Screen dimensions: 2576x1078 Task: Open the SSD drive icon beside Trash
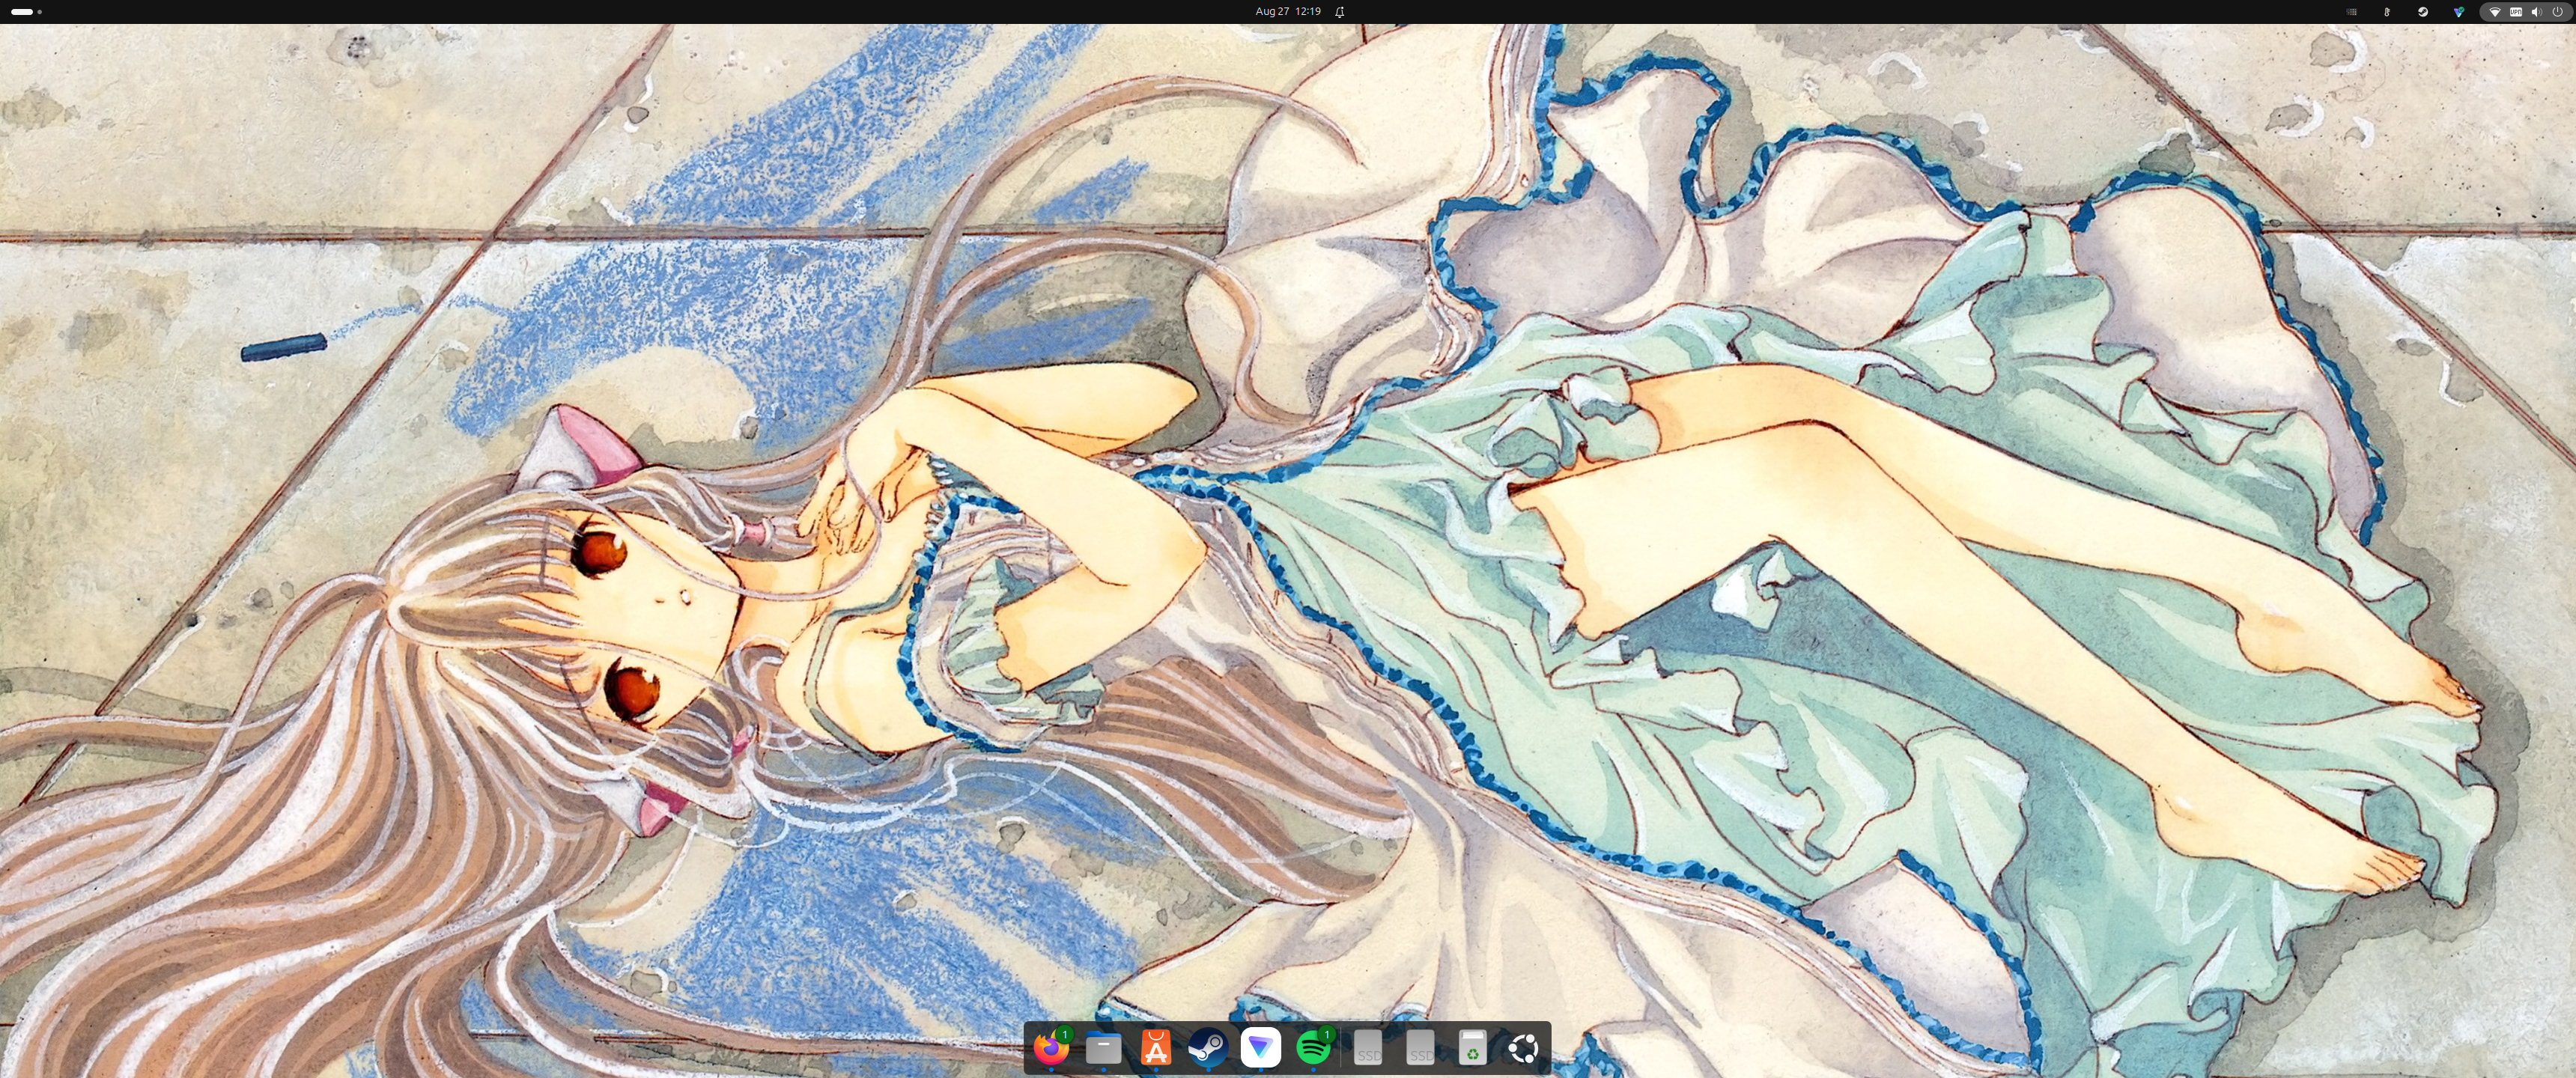point(1420,1047)
